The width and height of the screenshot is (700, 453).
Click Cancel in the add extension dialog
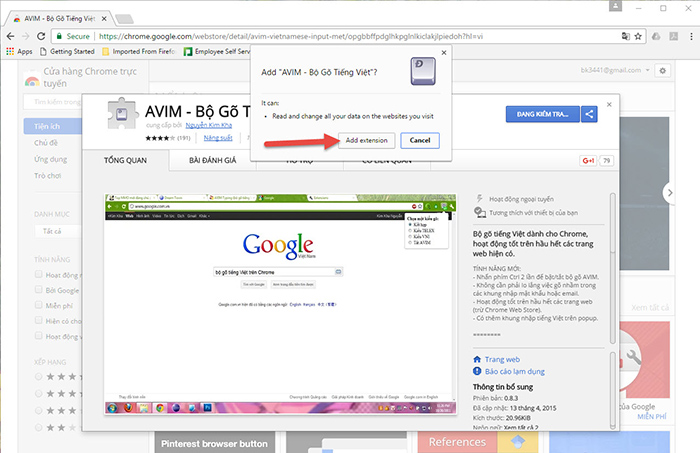coord(420,140)
